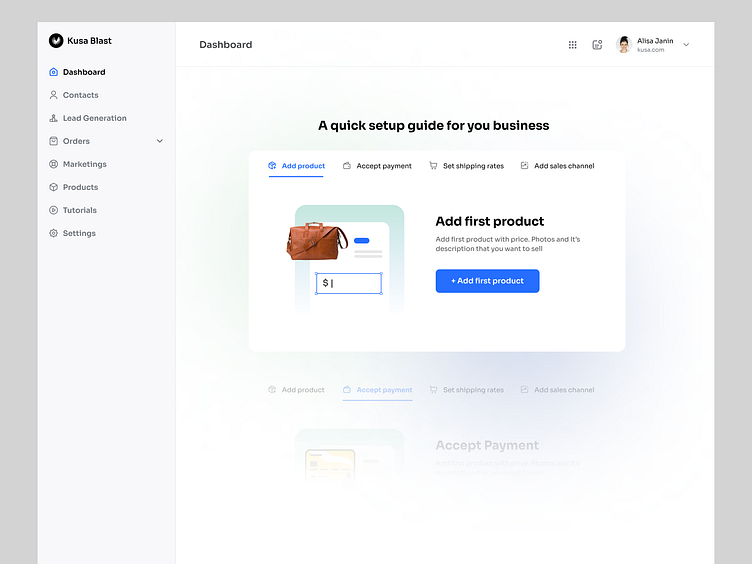Click Alisa Janin's profile avatar
This screenshot has width=752, height=564.
coord(624,45)
